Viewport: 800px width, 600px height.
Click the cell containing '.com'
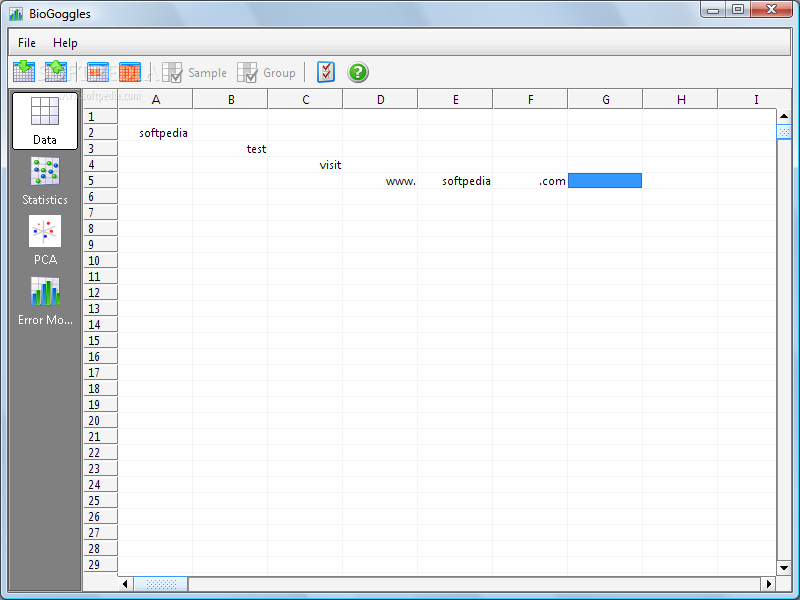[x=530, y=181]
